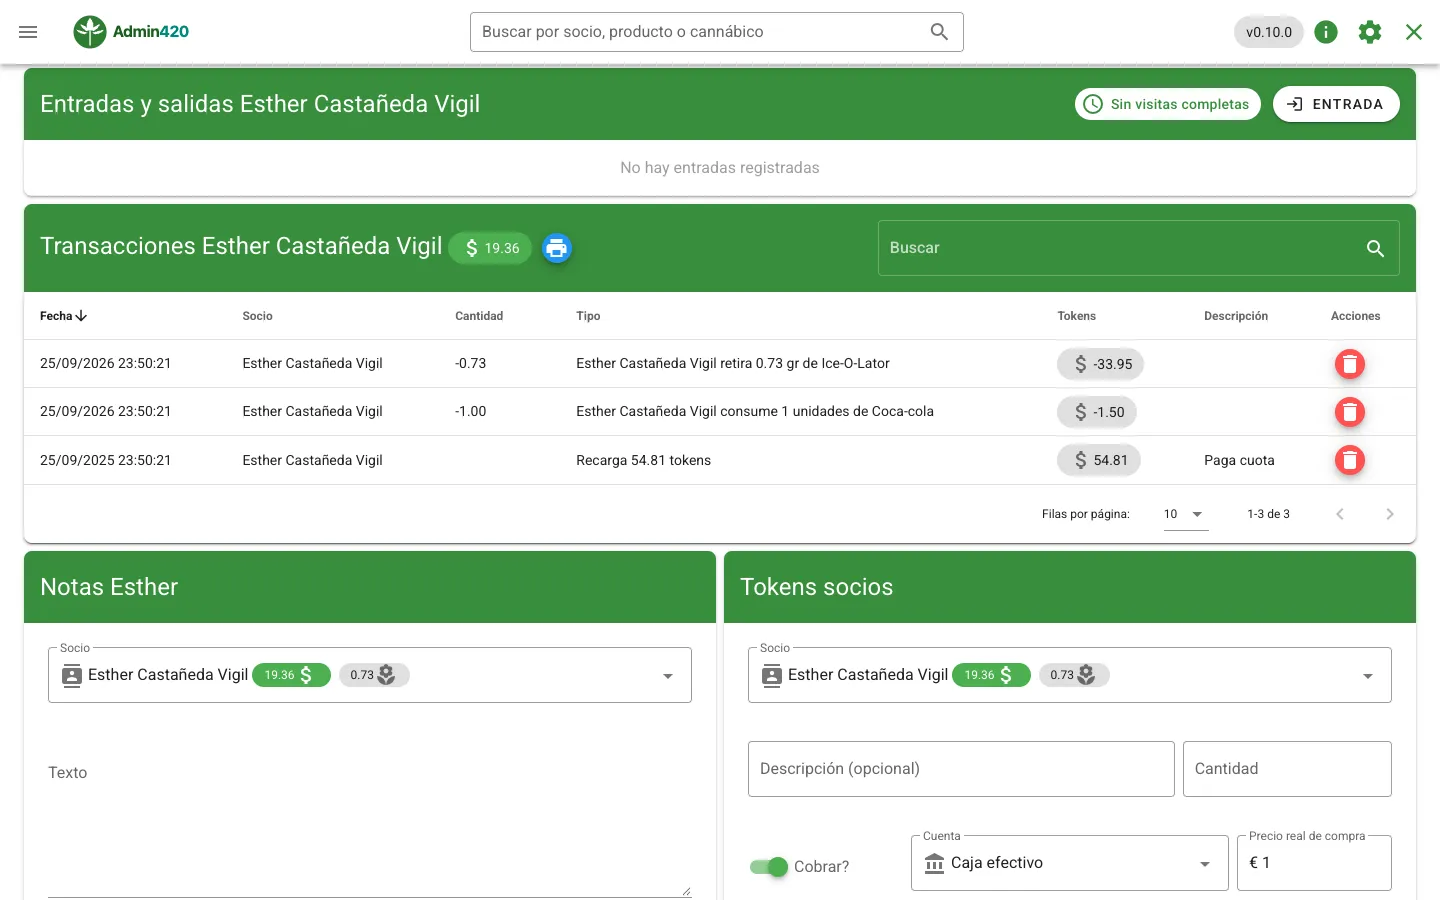Click the Cantidad field in Tokens socios
1440x900 pixels.
(1287, 769)
